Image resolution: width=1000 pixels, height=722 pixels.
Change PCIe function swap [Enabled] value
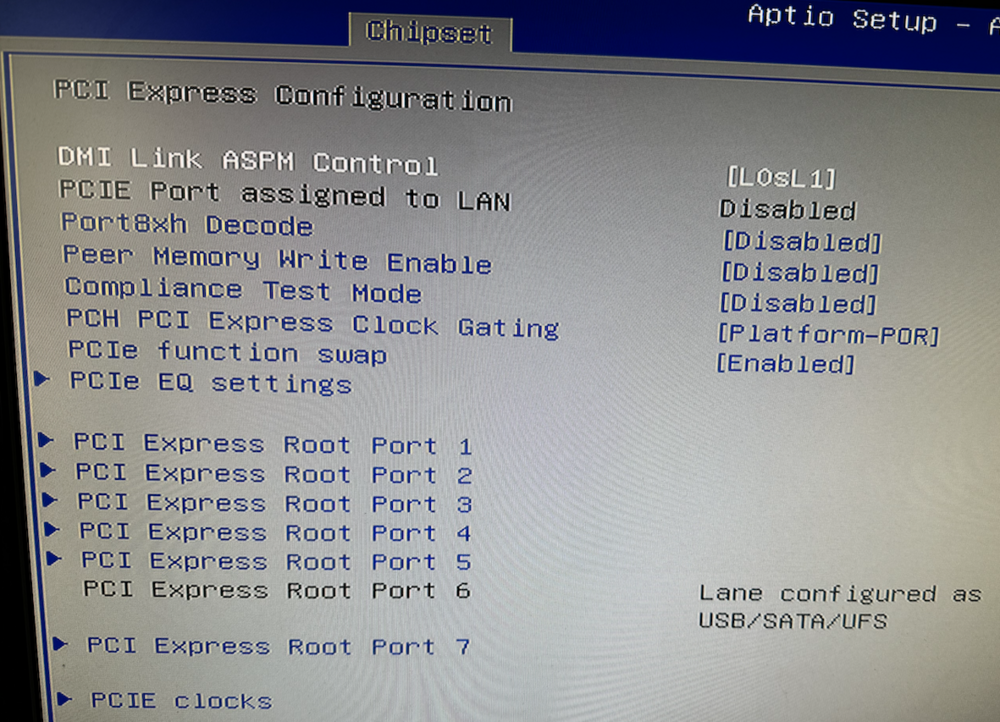pos(785,364)
